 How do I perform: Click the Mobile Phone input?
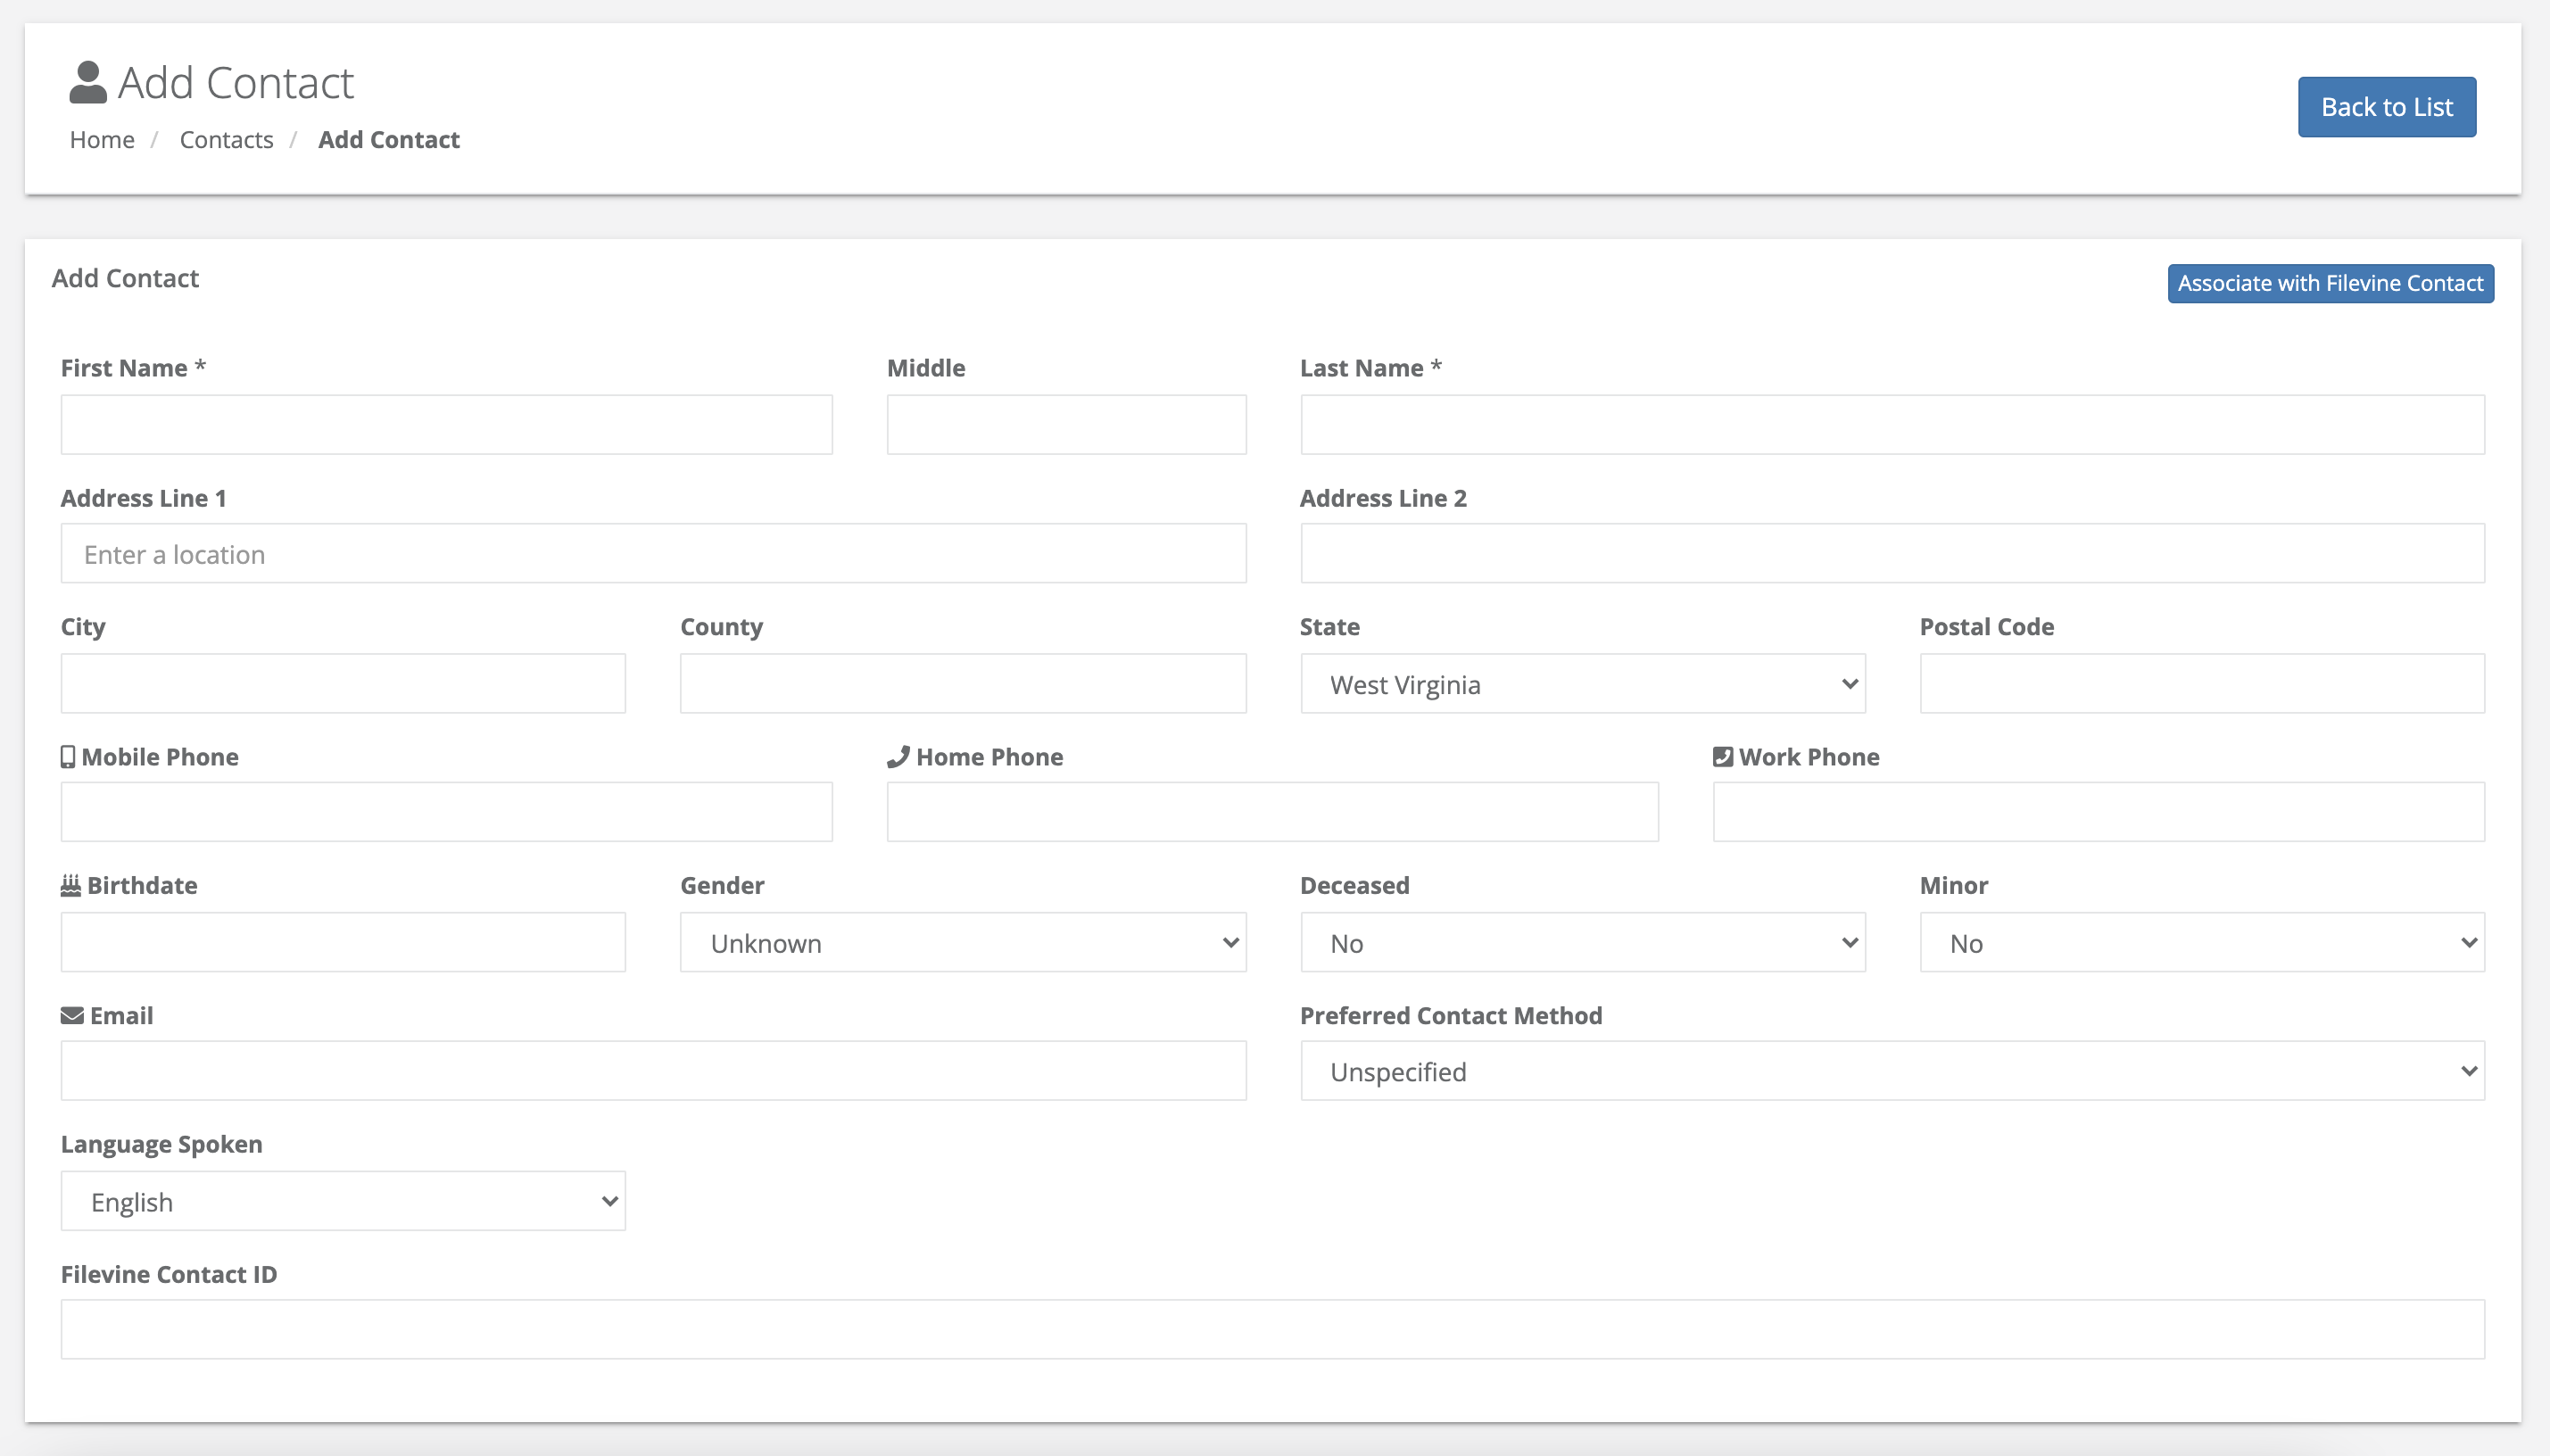click(x=446, y=812)
